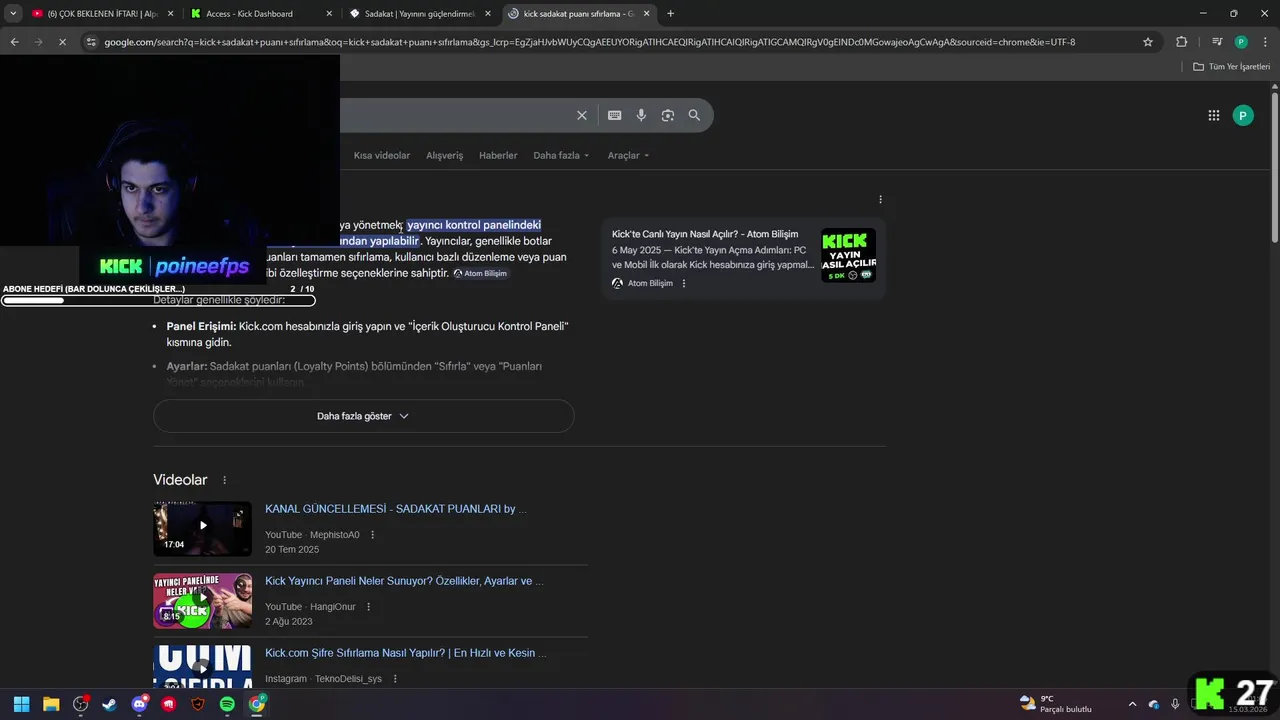
Task: Focus the Chrome address bar URL
Action: pos(590,42)
